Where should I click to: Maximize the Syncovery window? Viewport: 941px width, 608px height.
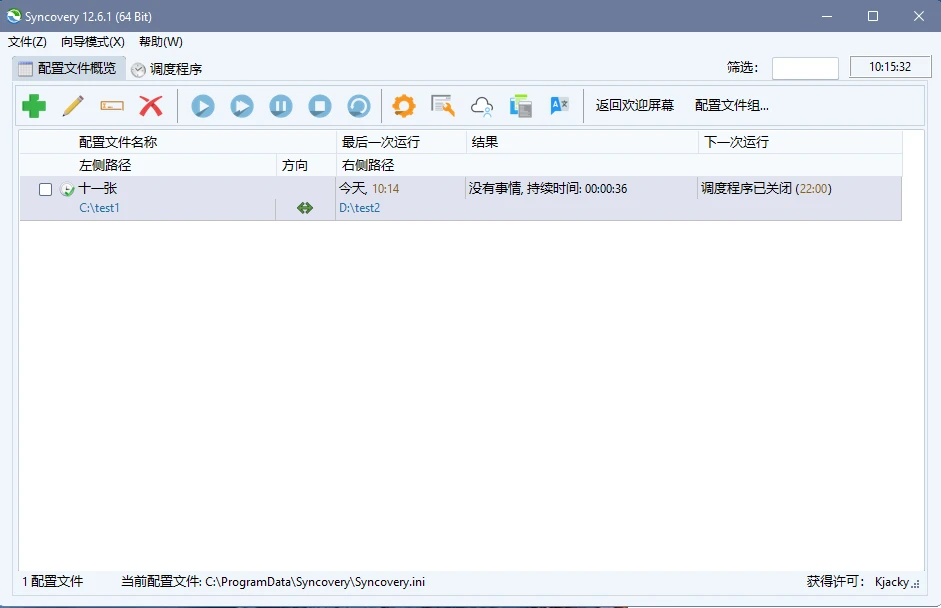[873, 16]
